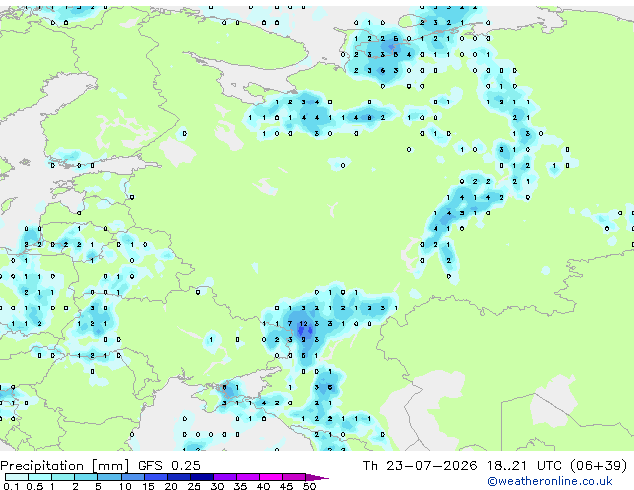Click the Precipitation [mm] title text
Image resolution: width=634 pixels, height=490 pixels.
[x=65, y=466]
